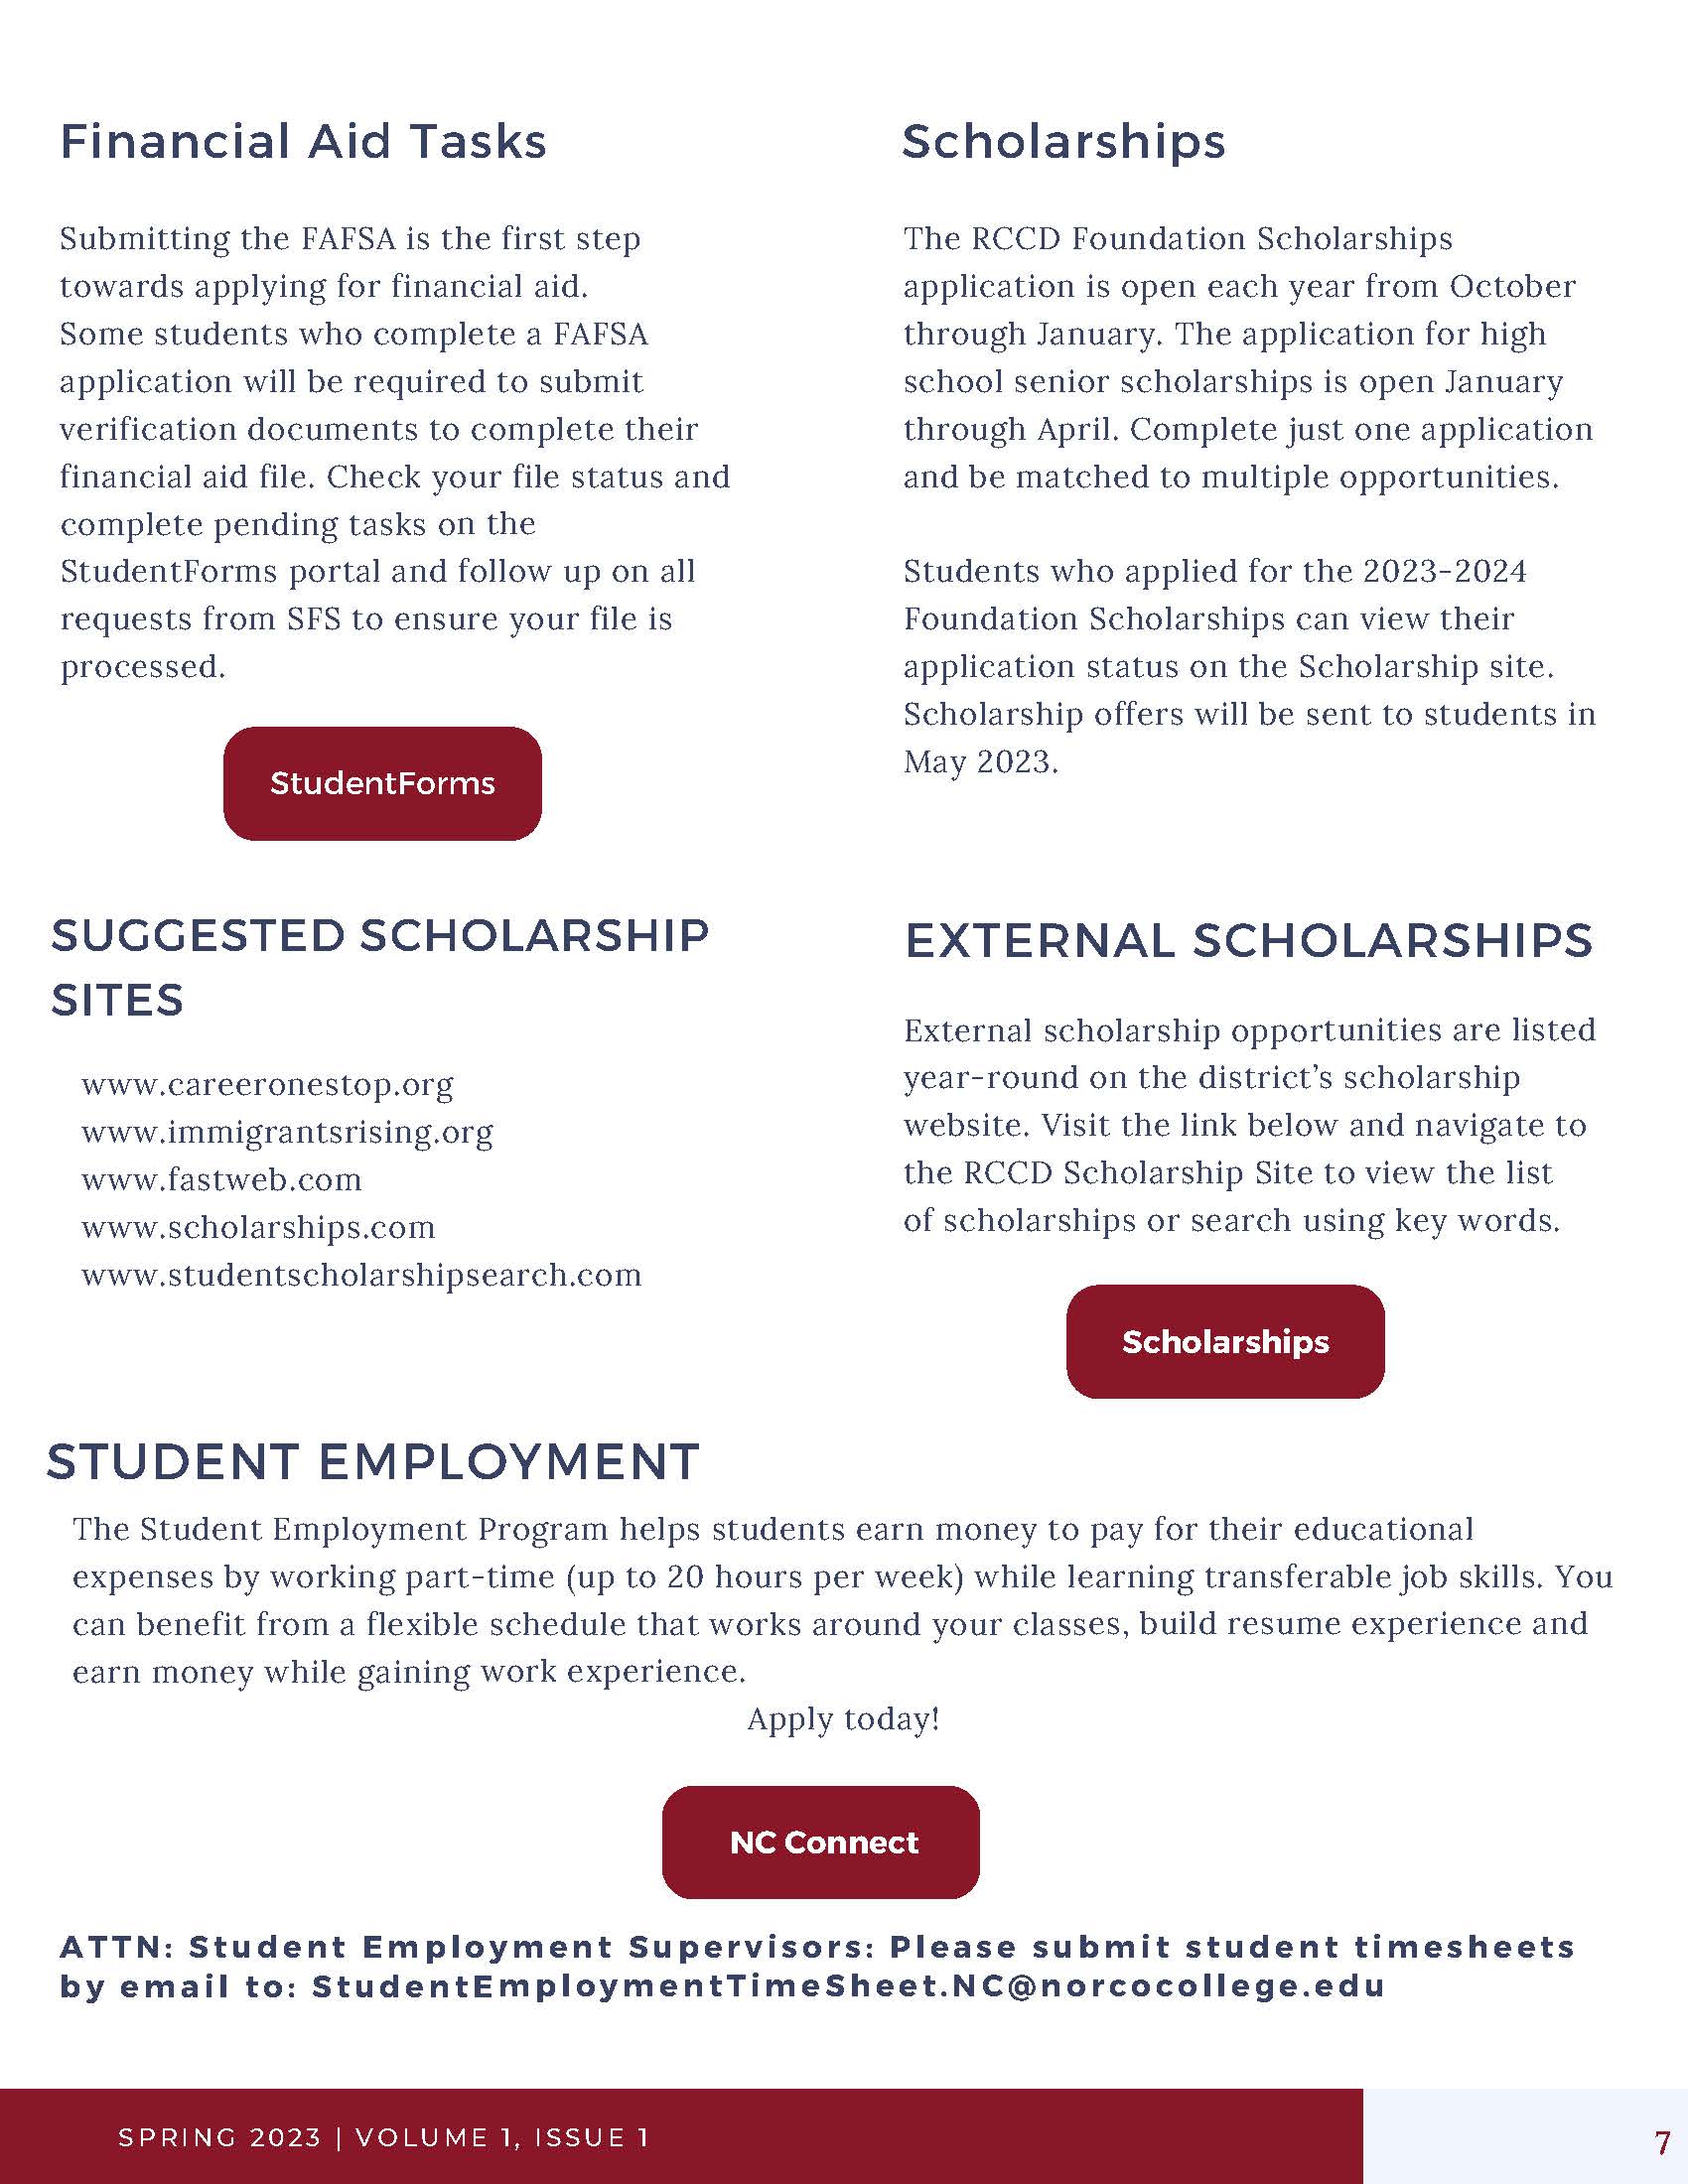Select the Scholarships section heading
Screen dimensions: 1688x2184
click(x=1064, y=143)
